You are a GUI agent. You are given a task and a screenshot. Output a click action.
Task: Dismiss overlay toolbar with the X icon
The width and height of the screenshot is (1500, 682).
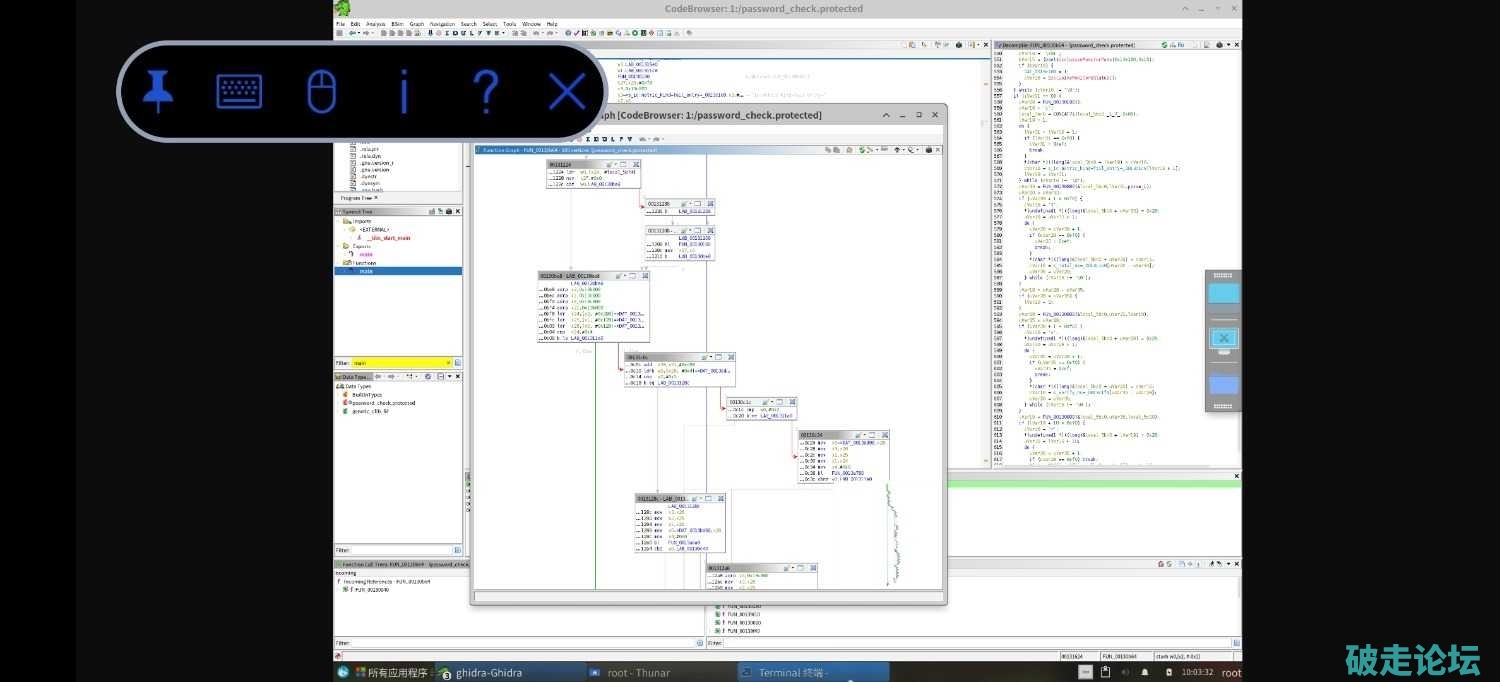pos(567,93)
